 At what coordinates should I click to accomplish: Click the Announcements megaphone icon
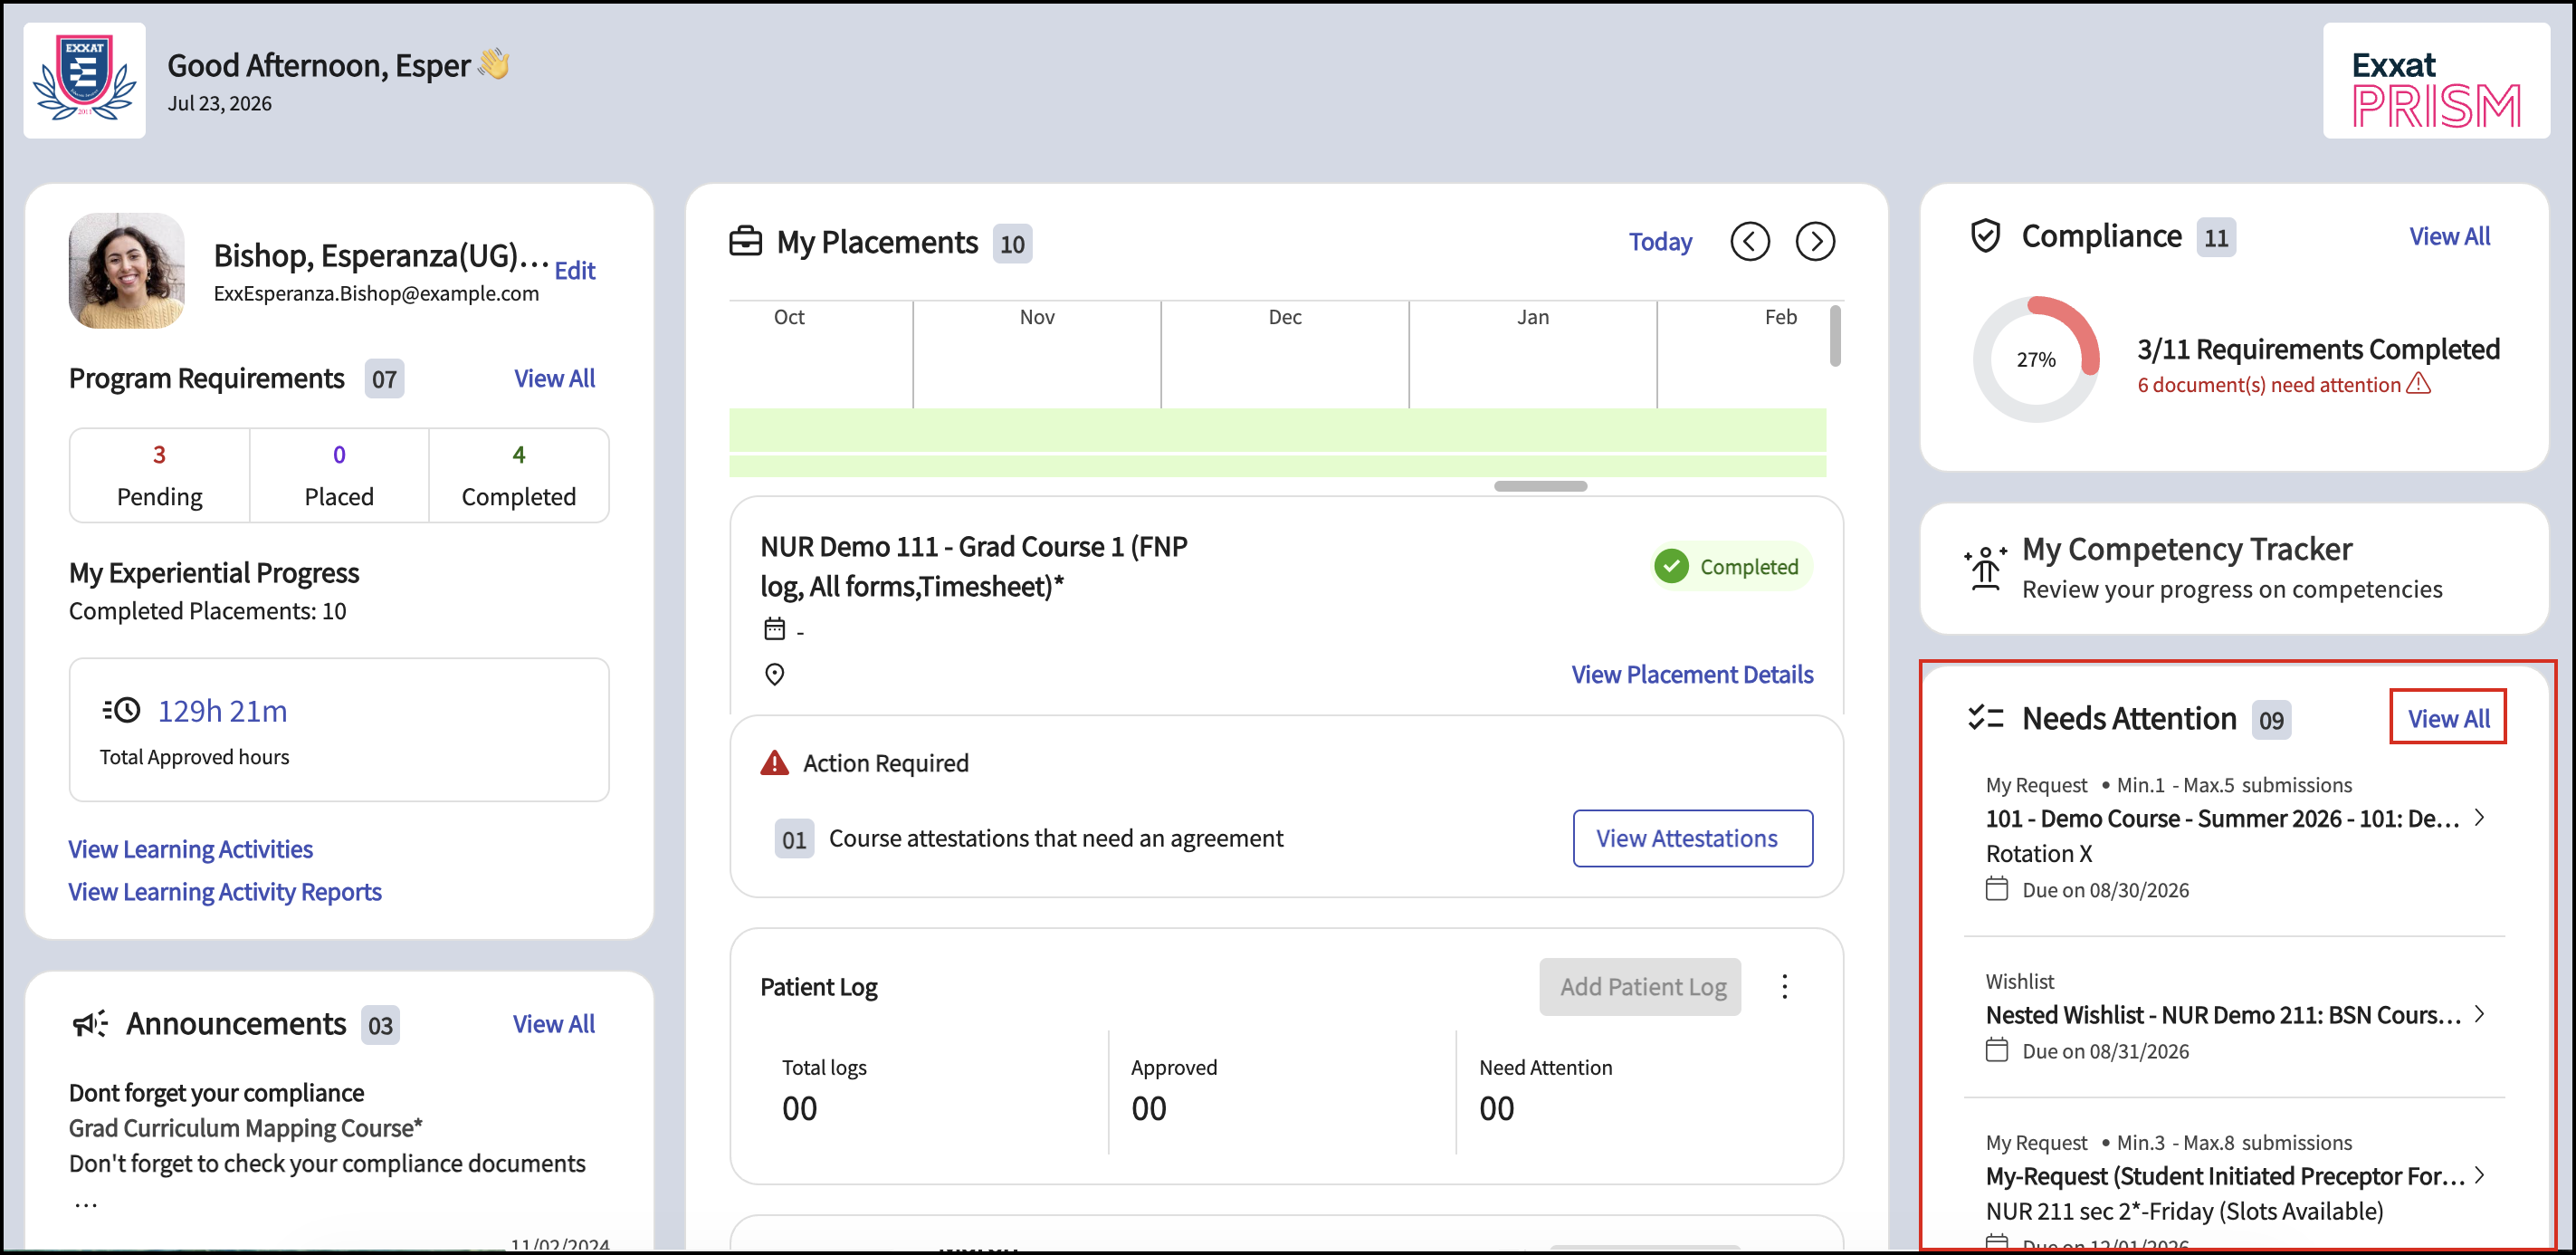tap(90, 1024)
